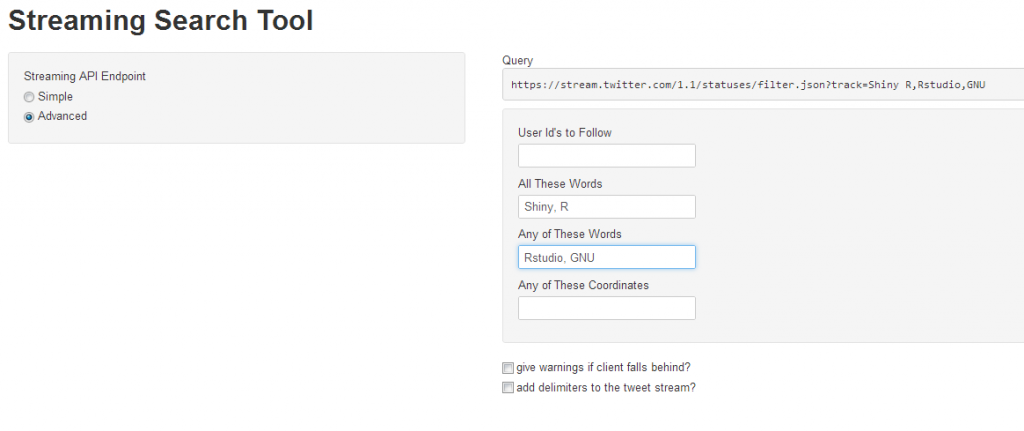Click the "Simple" option label text
This screenshot has width=1024, height=431.
coord(55,97)
